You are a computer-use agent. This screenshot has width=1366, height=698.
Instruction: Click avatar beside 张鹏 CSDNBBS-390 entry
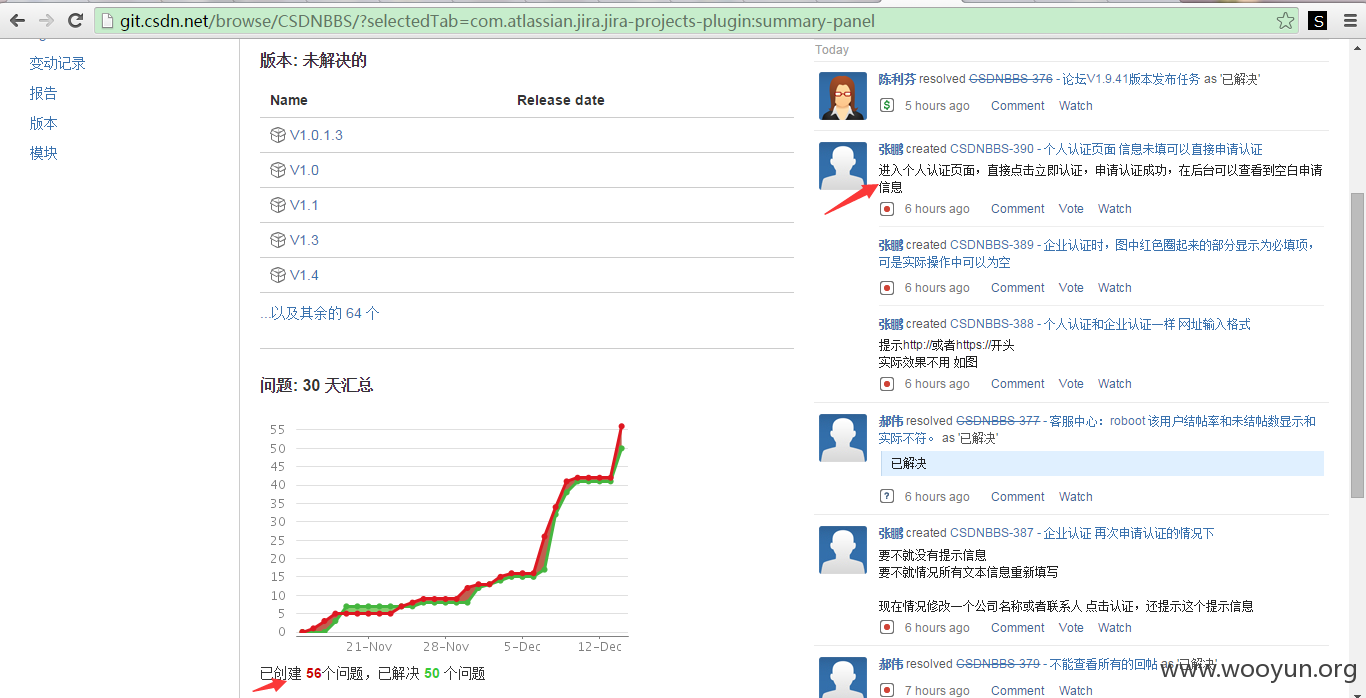[x=843, y=166]
